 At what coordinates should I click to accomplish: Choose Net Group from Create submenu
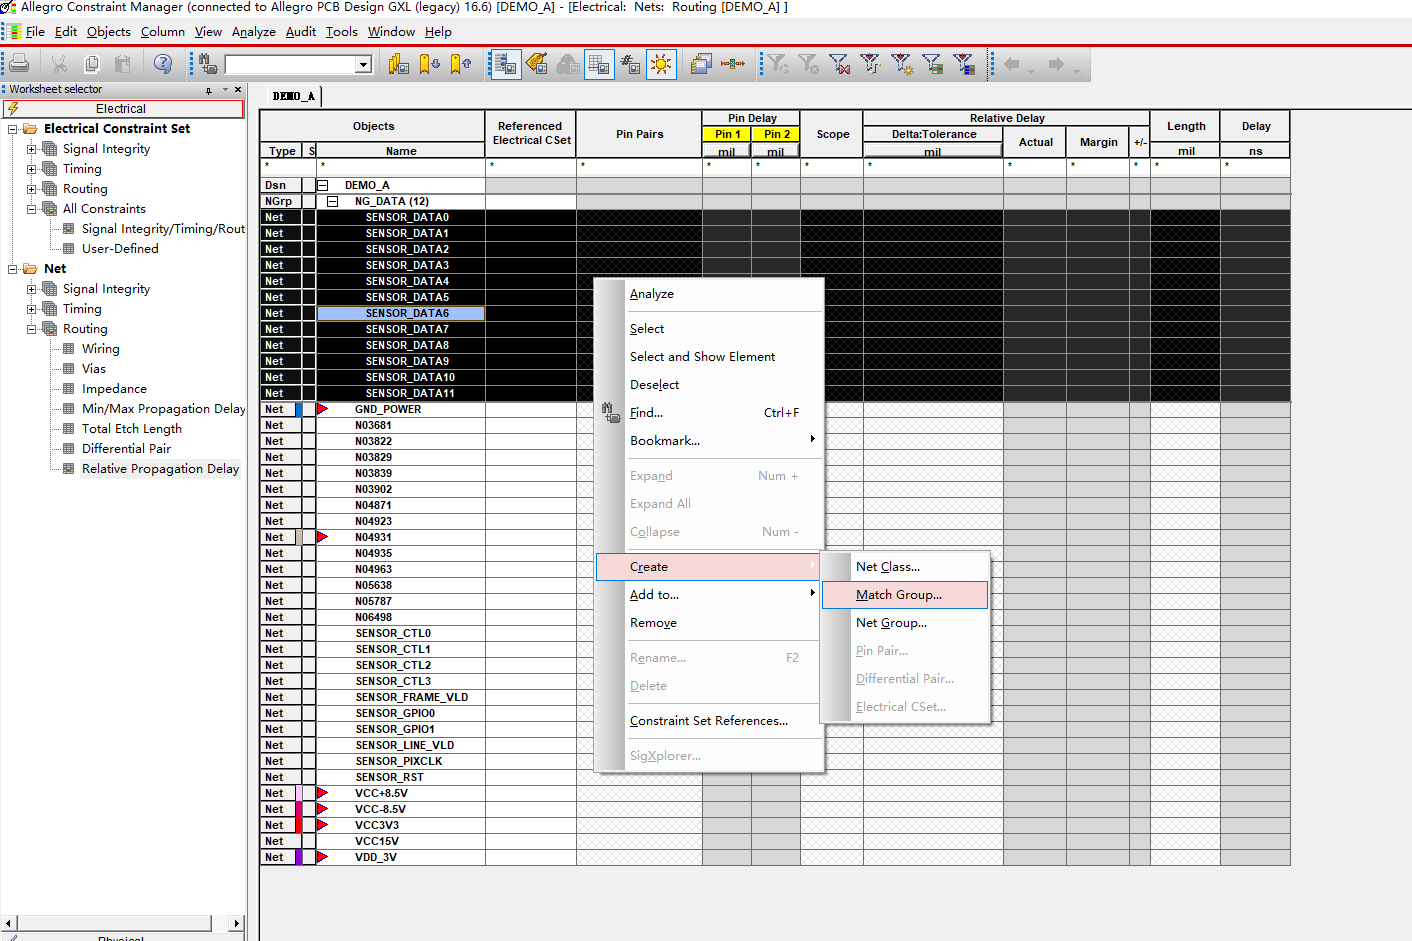tap(905, 623)
